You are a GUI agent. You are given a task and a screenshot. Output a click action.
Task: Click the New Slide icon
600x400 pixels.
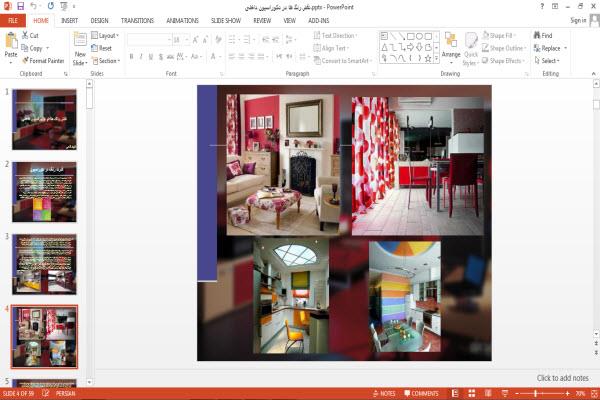tap(80, 39)
